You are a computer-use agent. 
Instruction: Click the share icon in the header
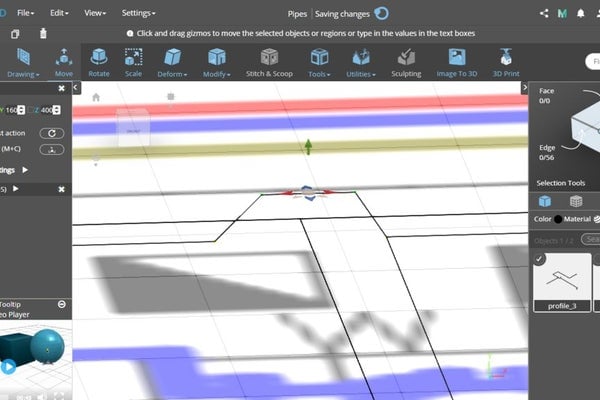544,13
